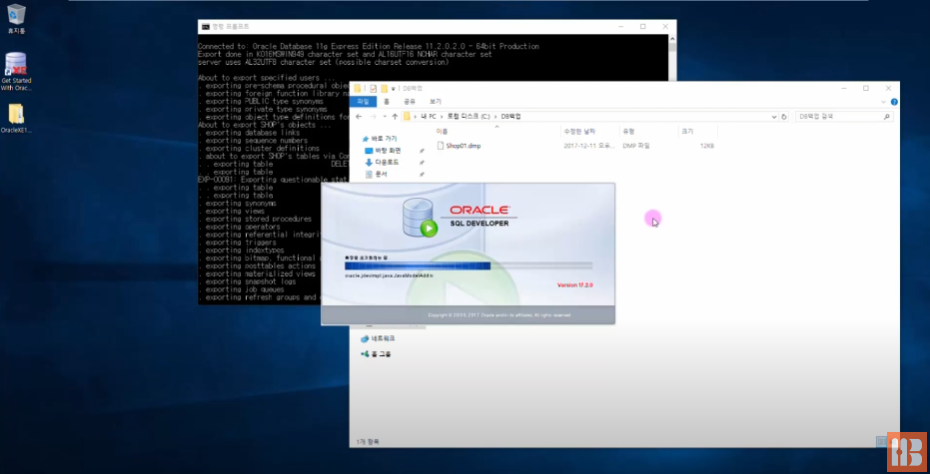Click the 1개 항목 status bar text
The image size is (930, 474).
[368, 441]
